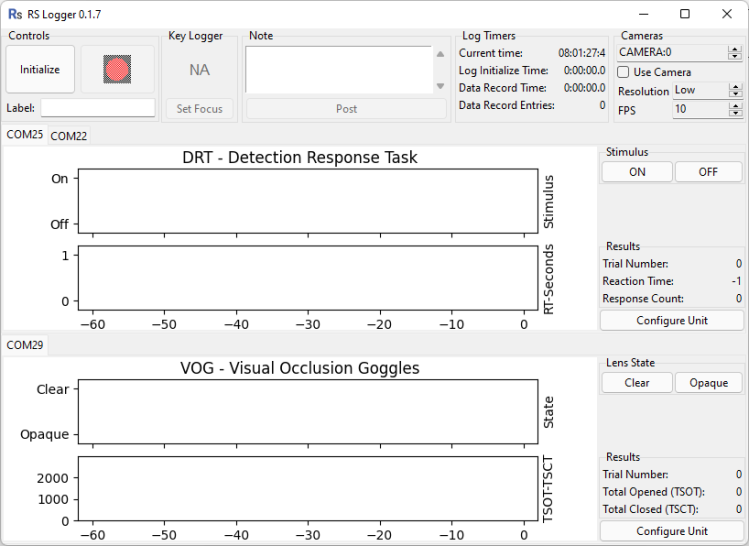Screen dimensions: 749x546
Task: Click the TSOT-TSCT plot area
Action: point(308,489)
